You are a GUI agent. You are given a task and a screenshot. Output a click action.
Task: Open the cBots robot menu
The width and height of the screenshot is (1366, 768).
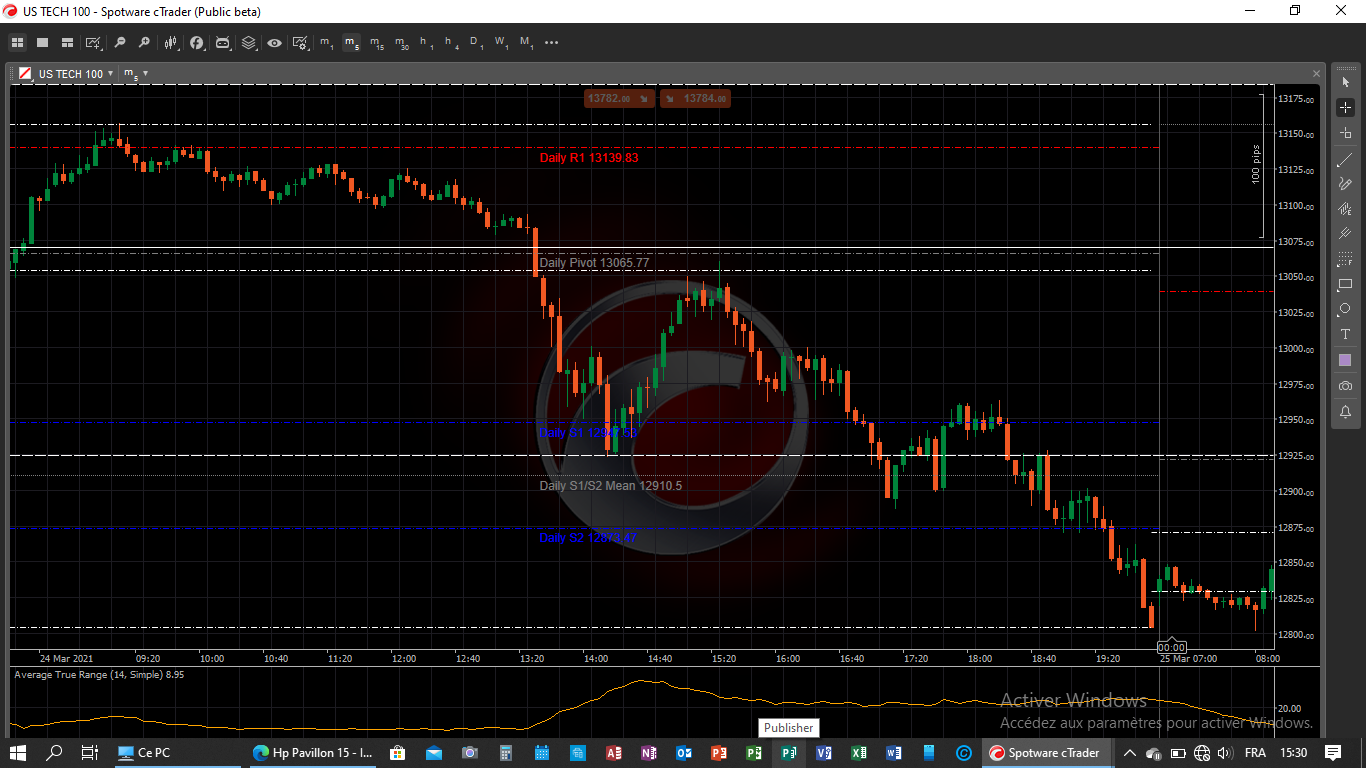[222, 43]
